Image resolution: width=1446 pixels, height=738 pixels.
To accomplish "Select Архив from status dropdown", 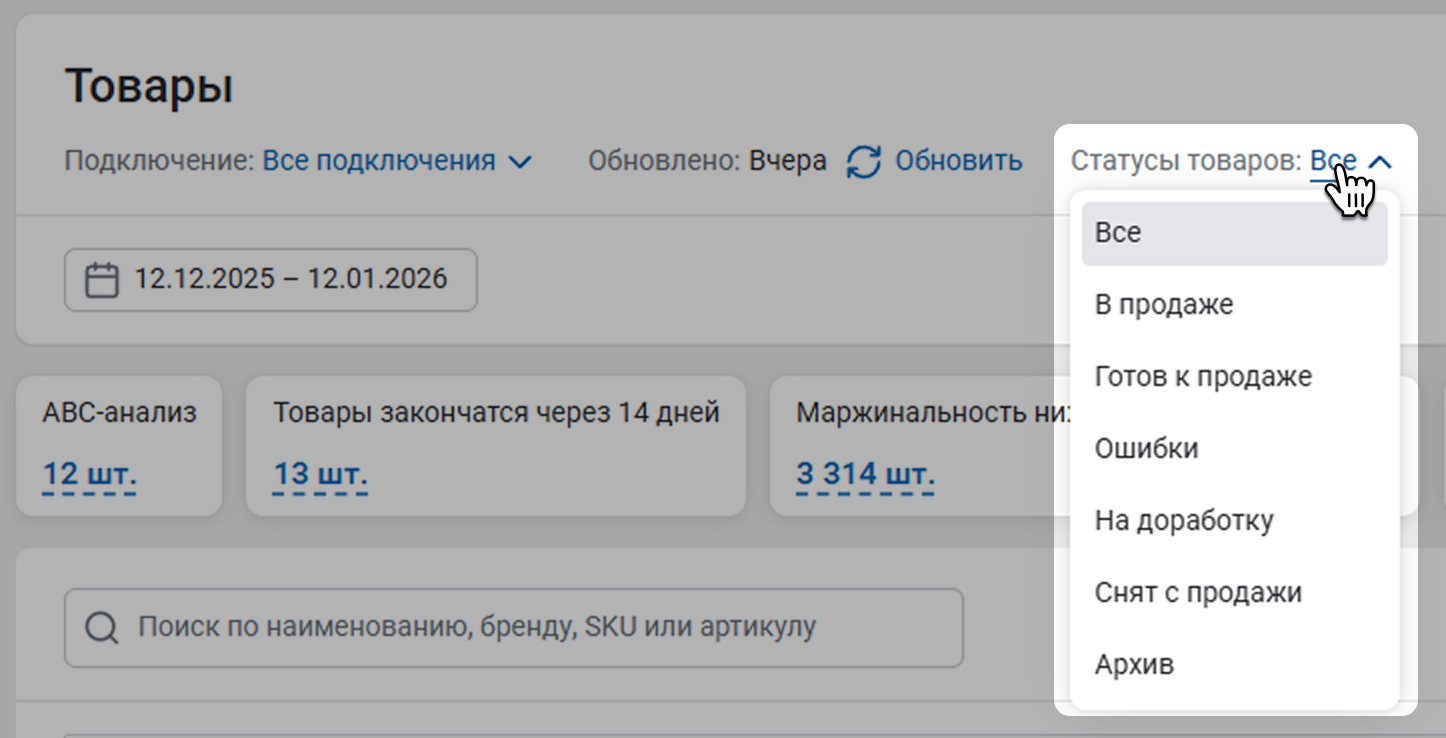I will tap(1134, 665).
